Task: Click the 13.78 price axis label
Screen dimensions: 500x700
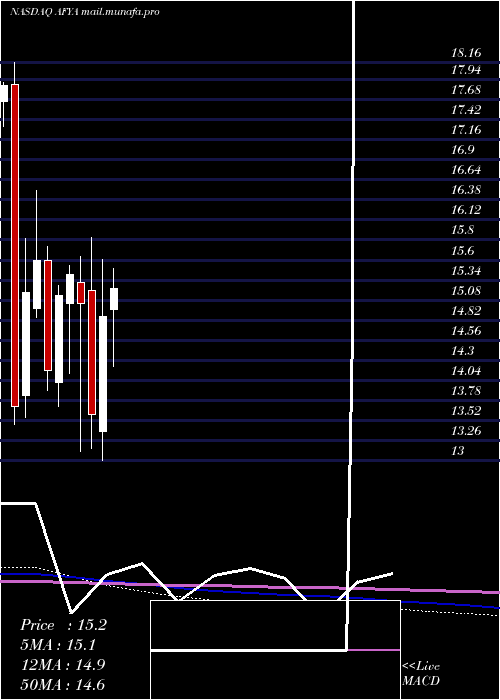Action: point(466,391)
